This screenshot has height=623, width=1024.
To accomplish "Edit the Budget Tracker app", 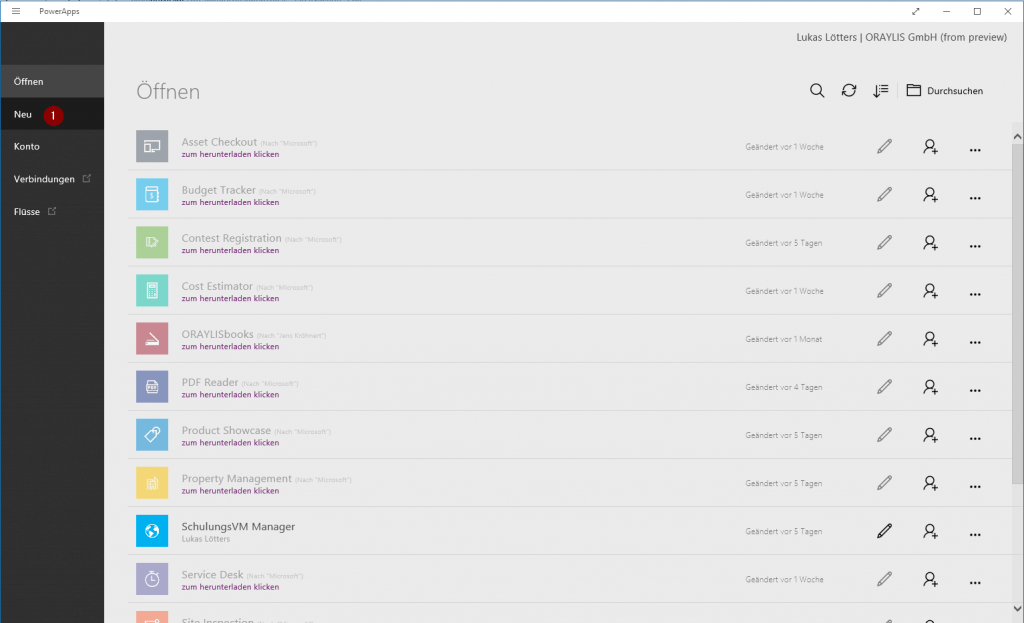I will click(x=884, y=195).
